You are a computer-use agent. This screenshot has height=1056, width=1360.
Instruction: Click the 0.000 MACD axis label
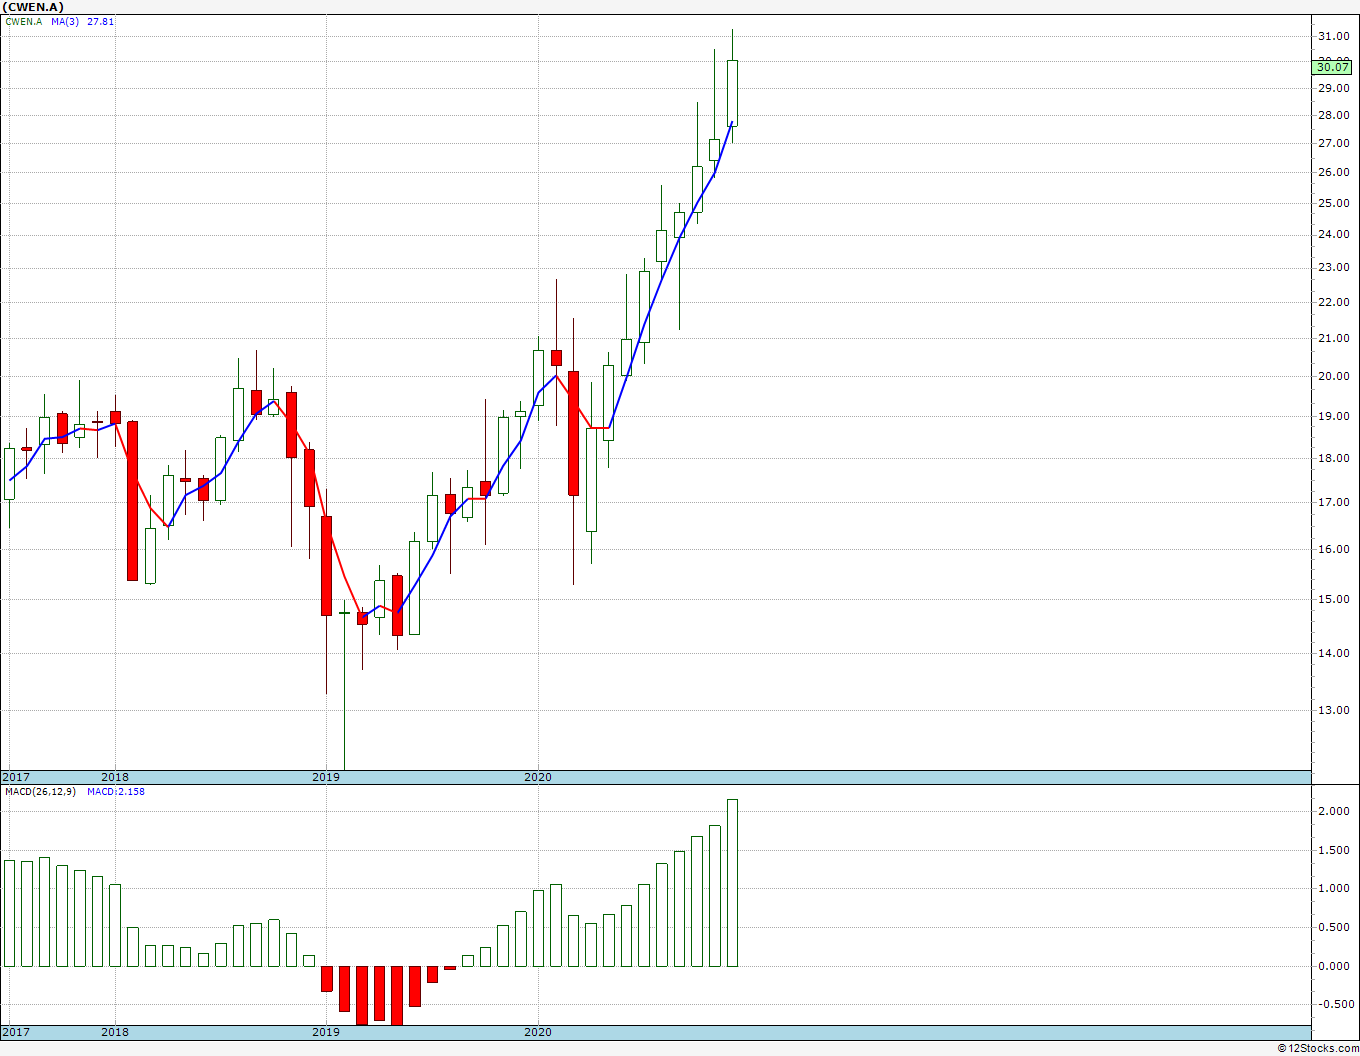tap(1332, 967)
